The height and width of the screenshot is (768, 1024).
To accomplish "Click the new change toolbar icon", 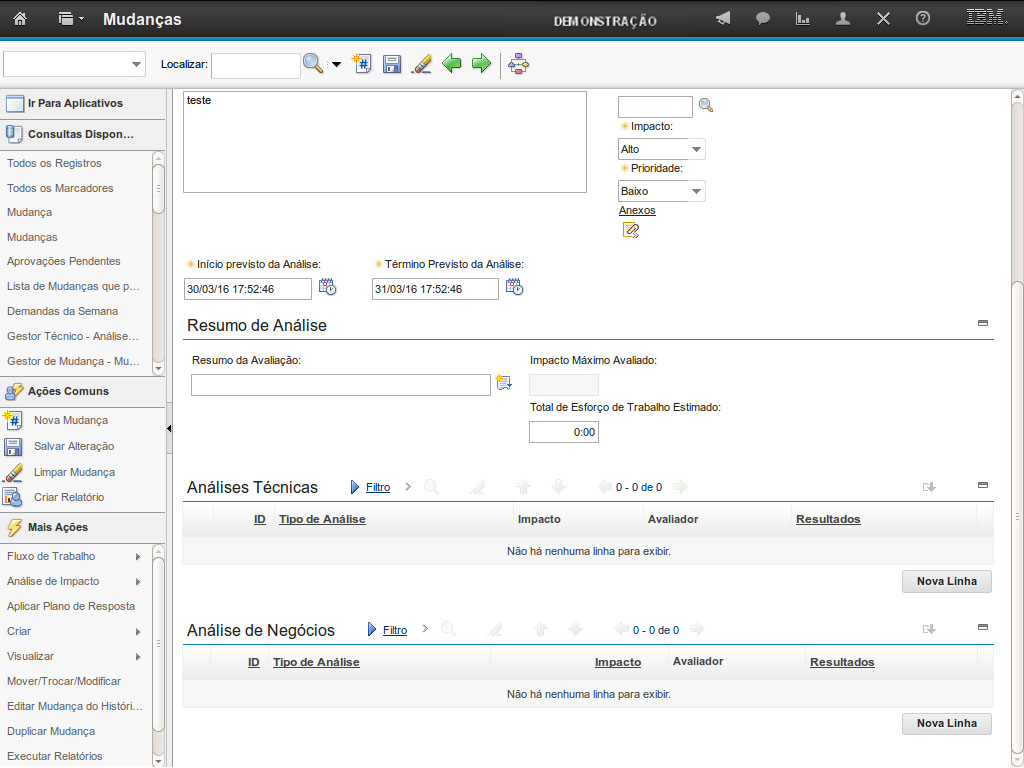I will (x=362, y=64).
